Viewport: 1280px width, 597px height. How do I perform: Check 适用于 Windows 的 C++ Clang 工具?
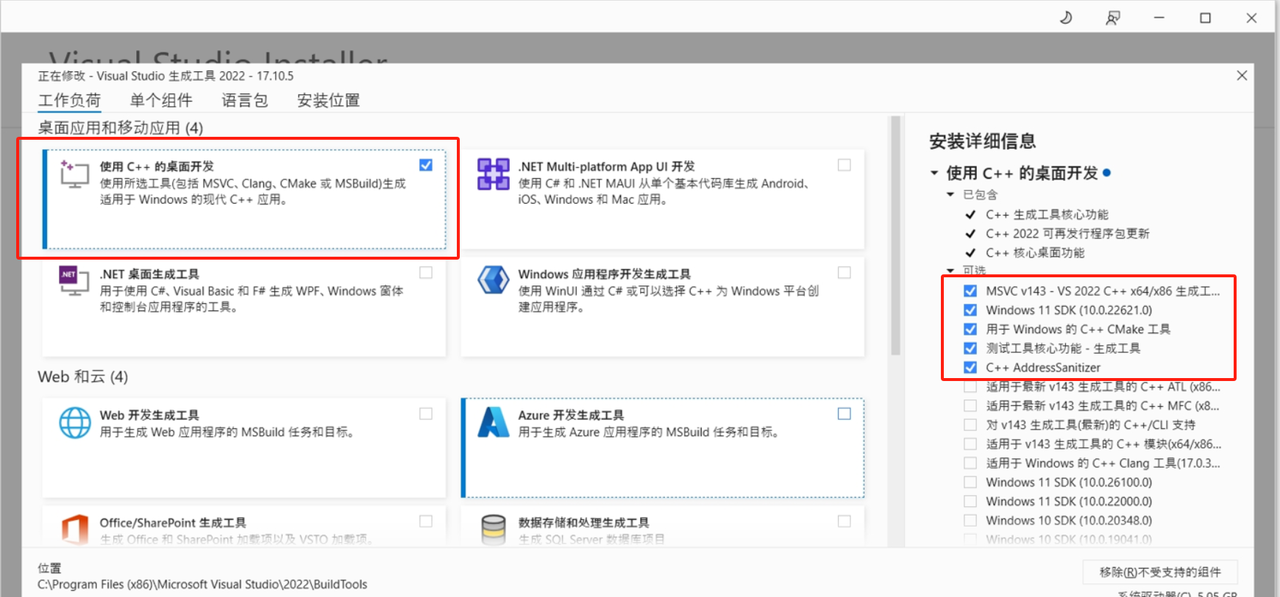(970, 463)
